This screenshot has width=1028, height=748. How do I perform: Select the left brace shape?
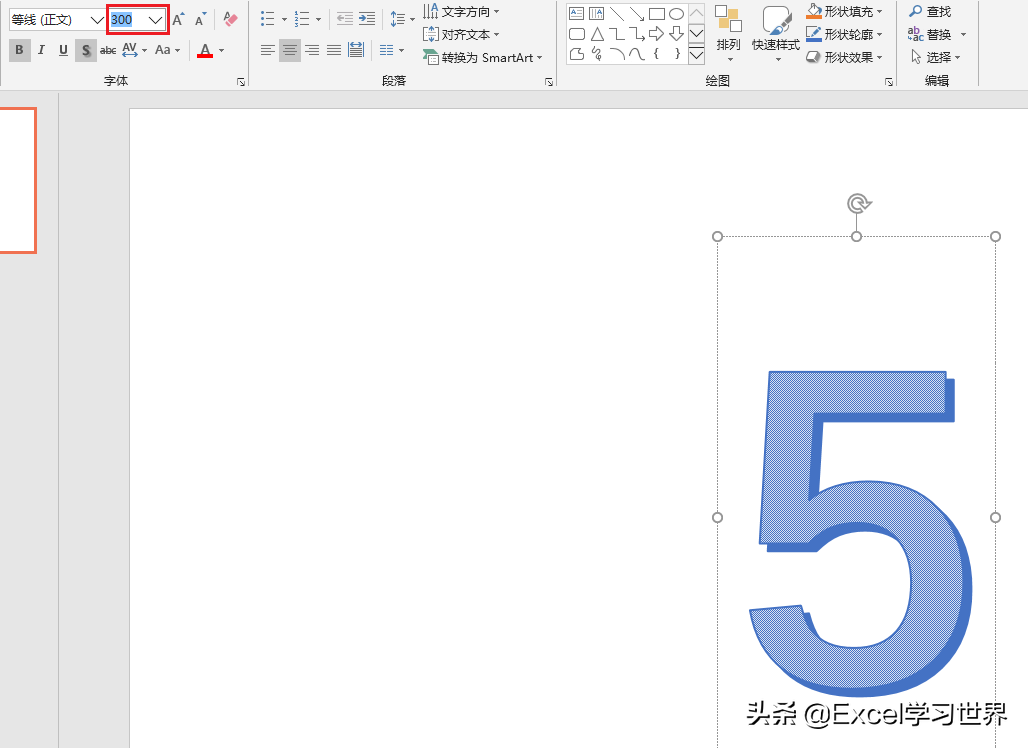657,54
